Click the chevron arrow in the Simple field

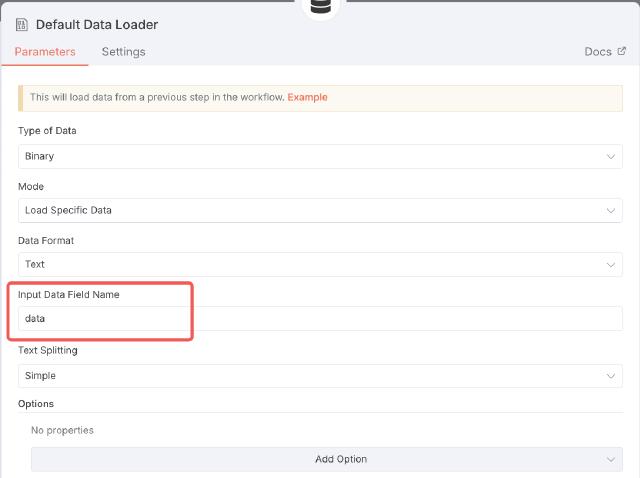click(x=611, y=376)
